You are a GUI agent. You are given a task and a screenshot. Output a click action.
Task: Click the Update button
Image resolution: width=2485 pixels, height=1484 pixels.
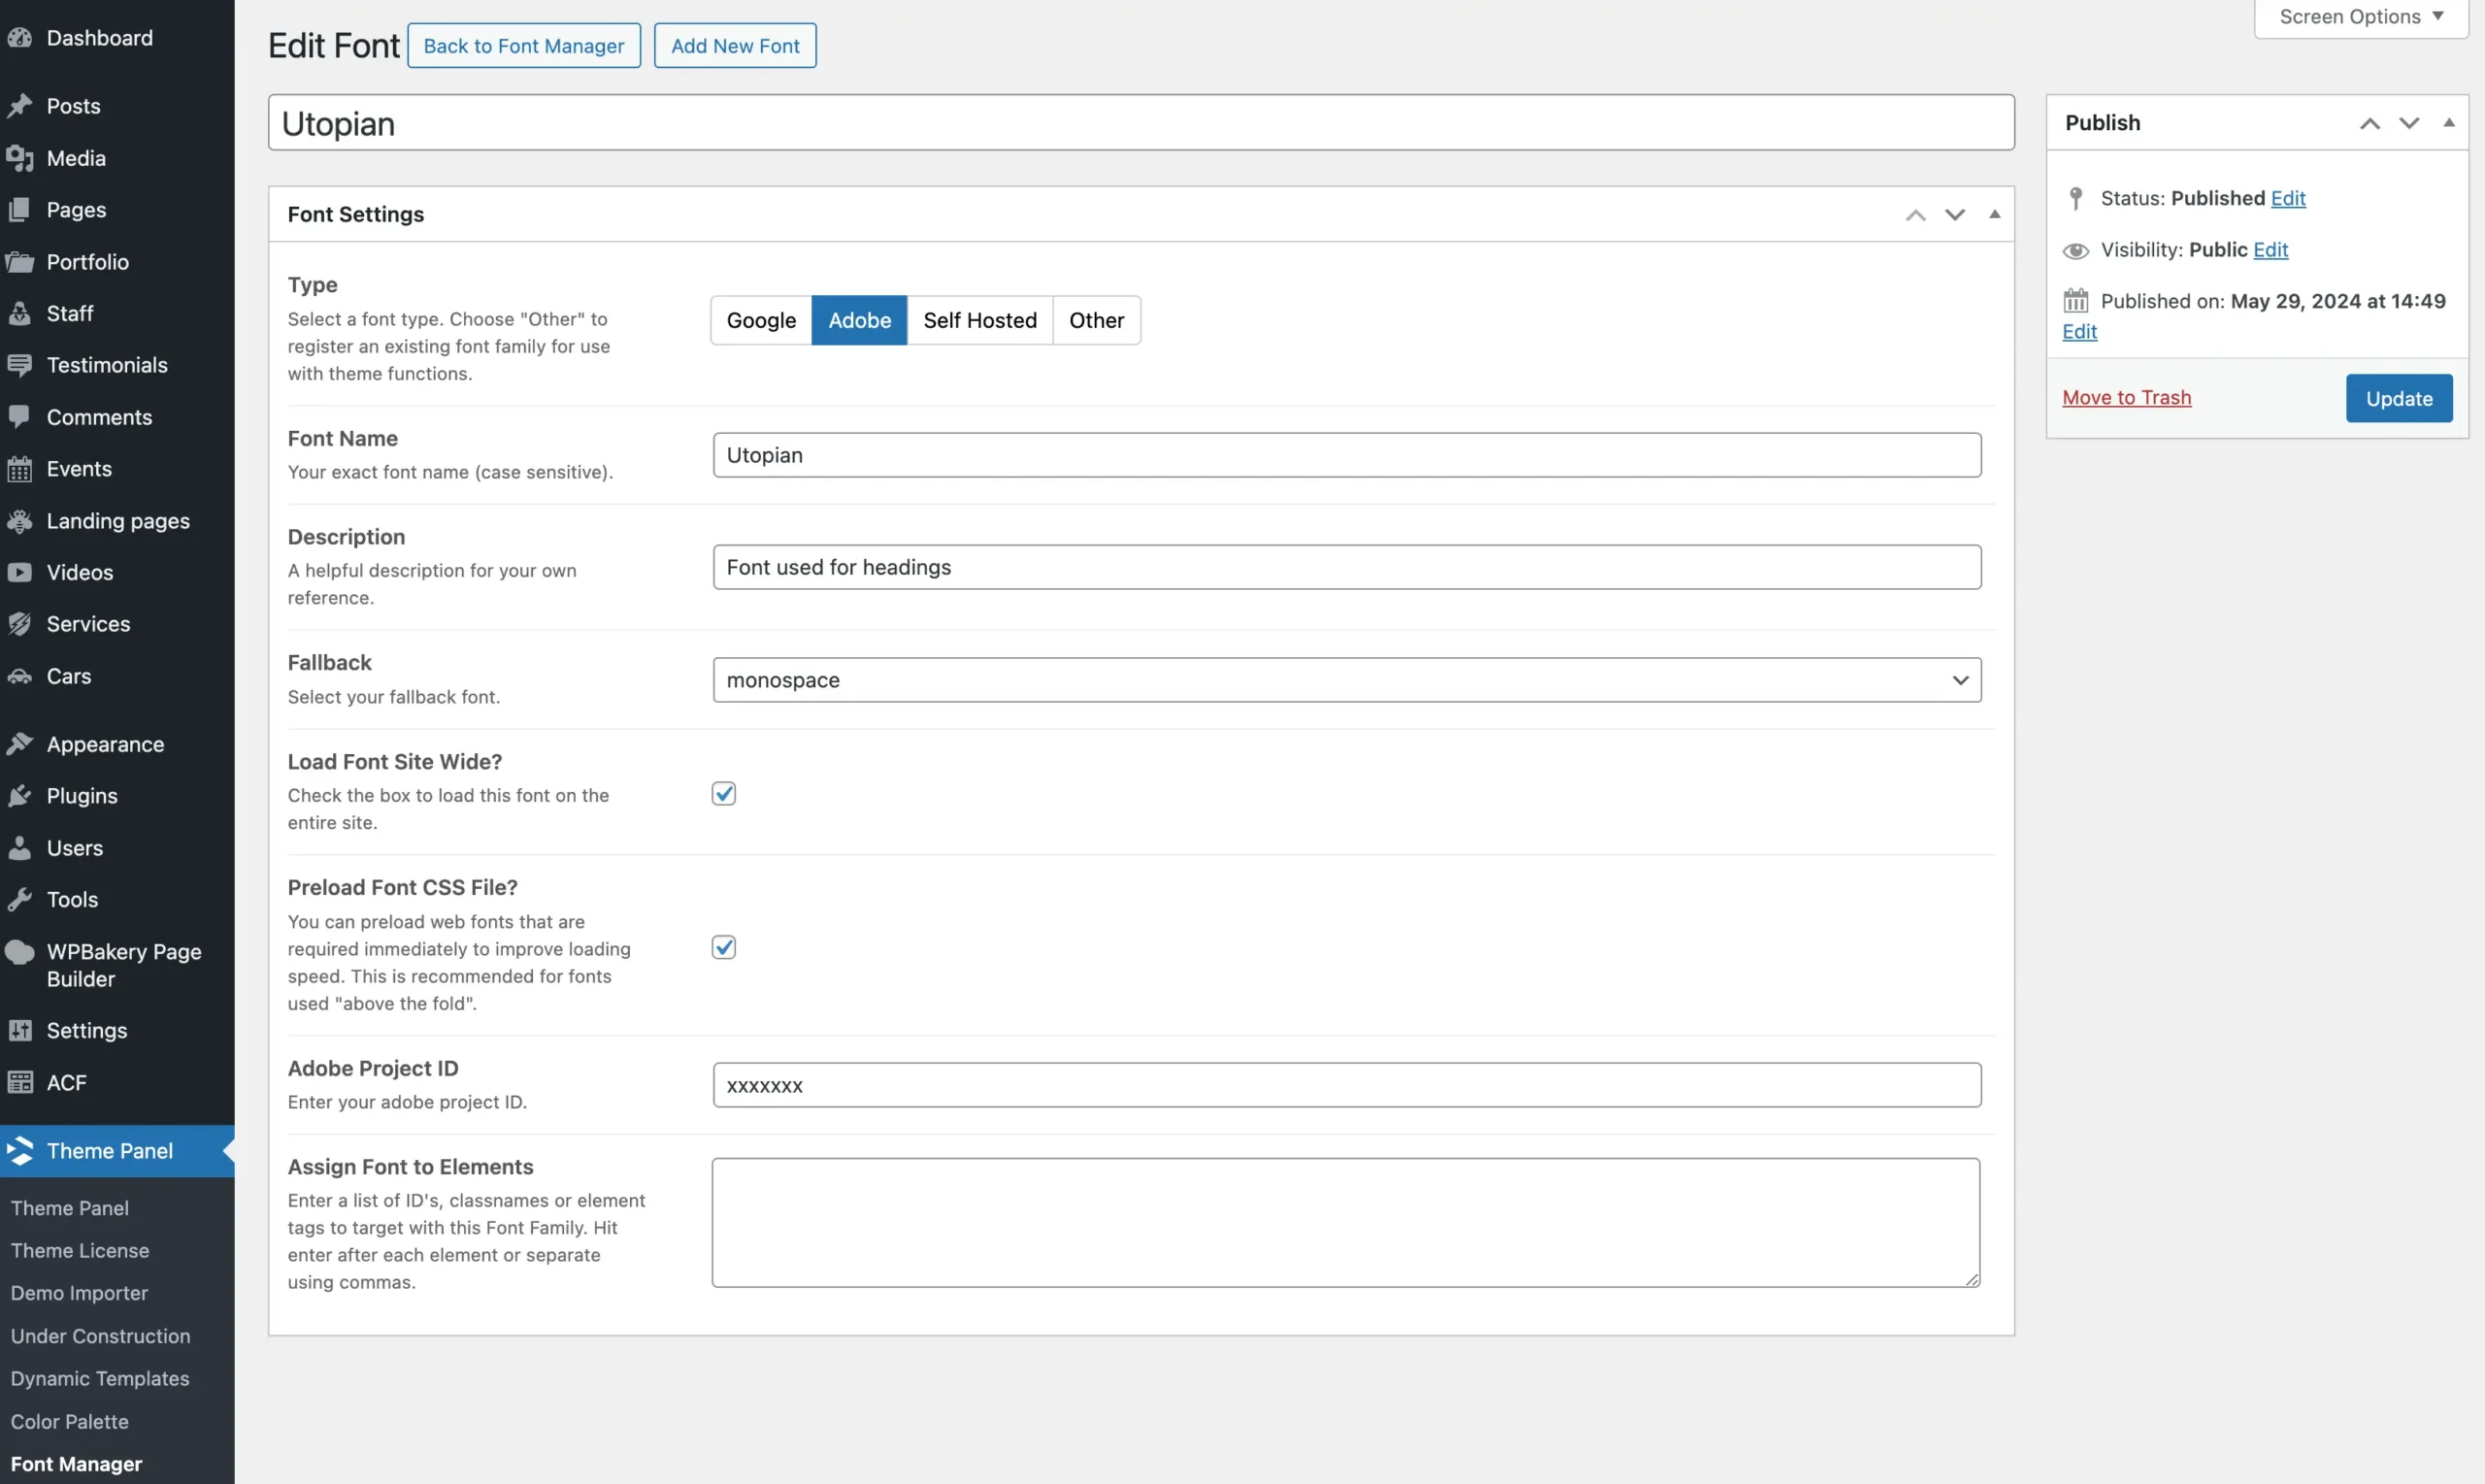pyautogui.click(x=2399, y=398)
